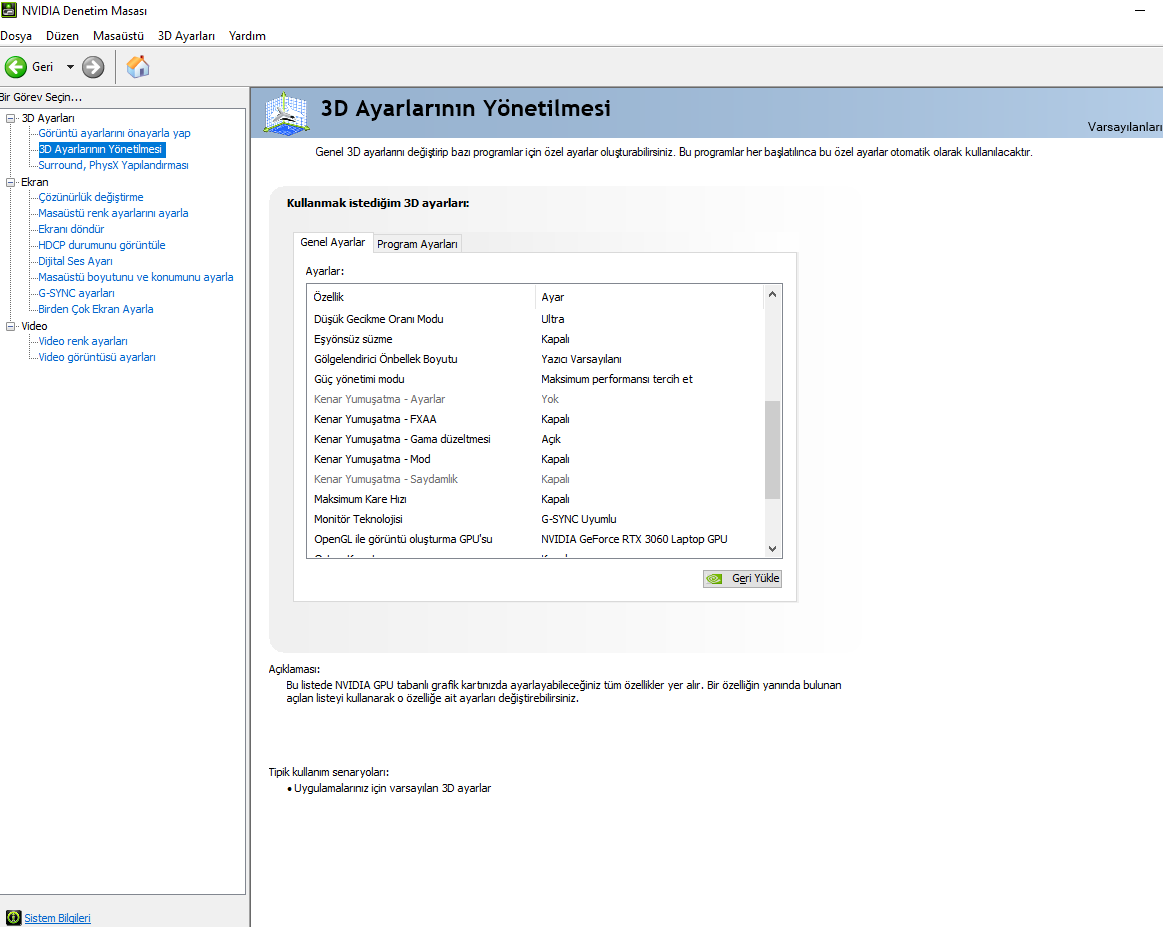
Task: Select the Genel Ayarlar tab
Action: coord(332,243)
